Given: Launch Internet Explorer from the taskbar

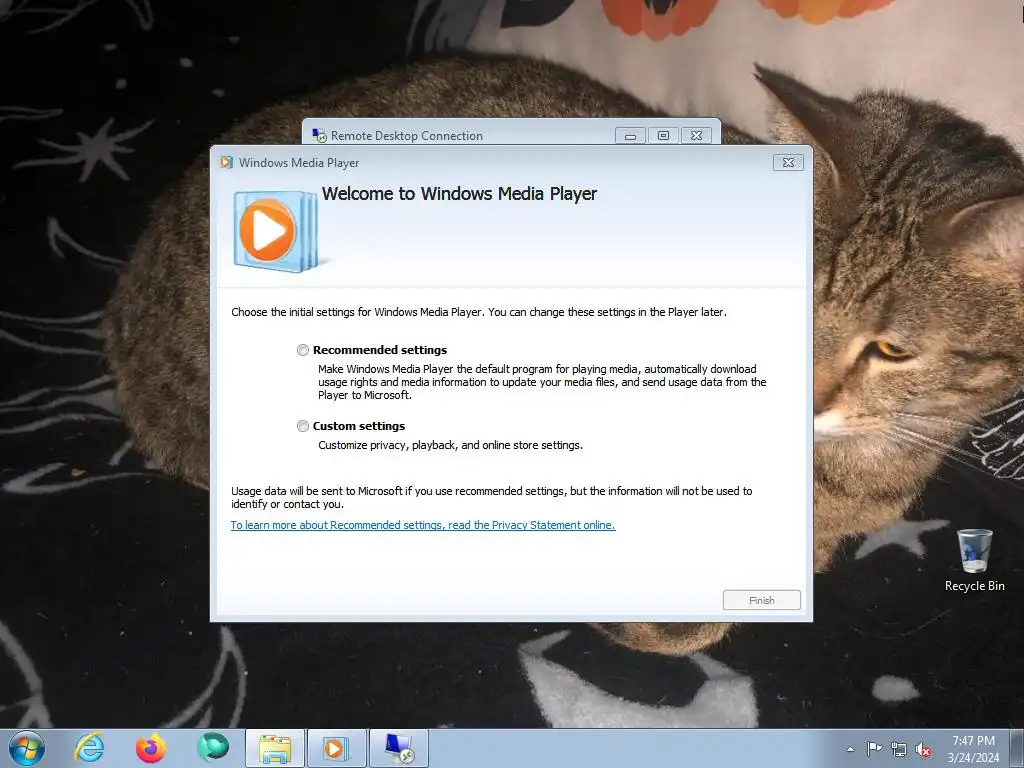Looking at the screenshot, I should (89, 748).
